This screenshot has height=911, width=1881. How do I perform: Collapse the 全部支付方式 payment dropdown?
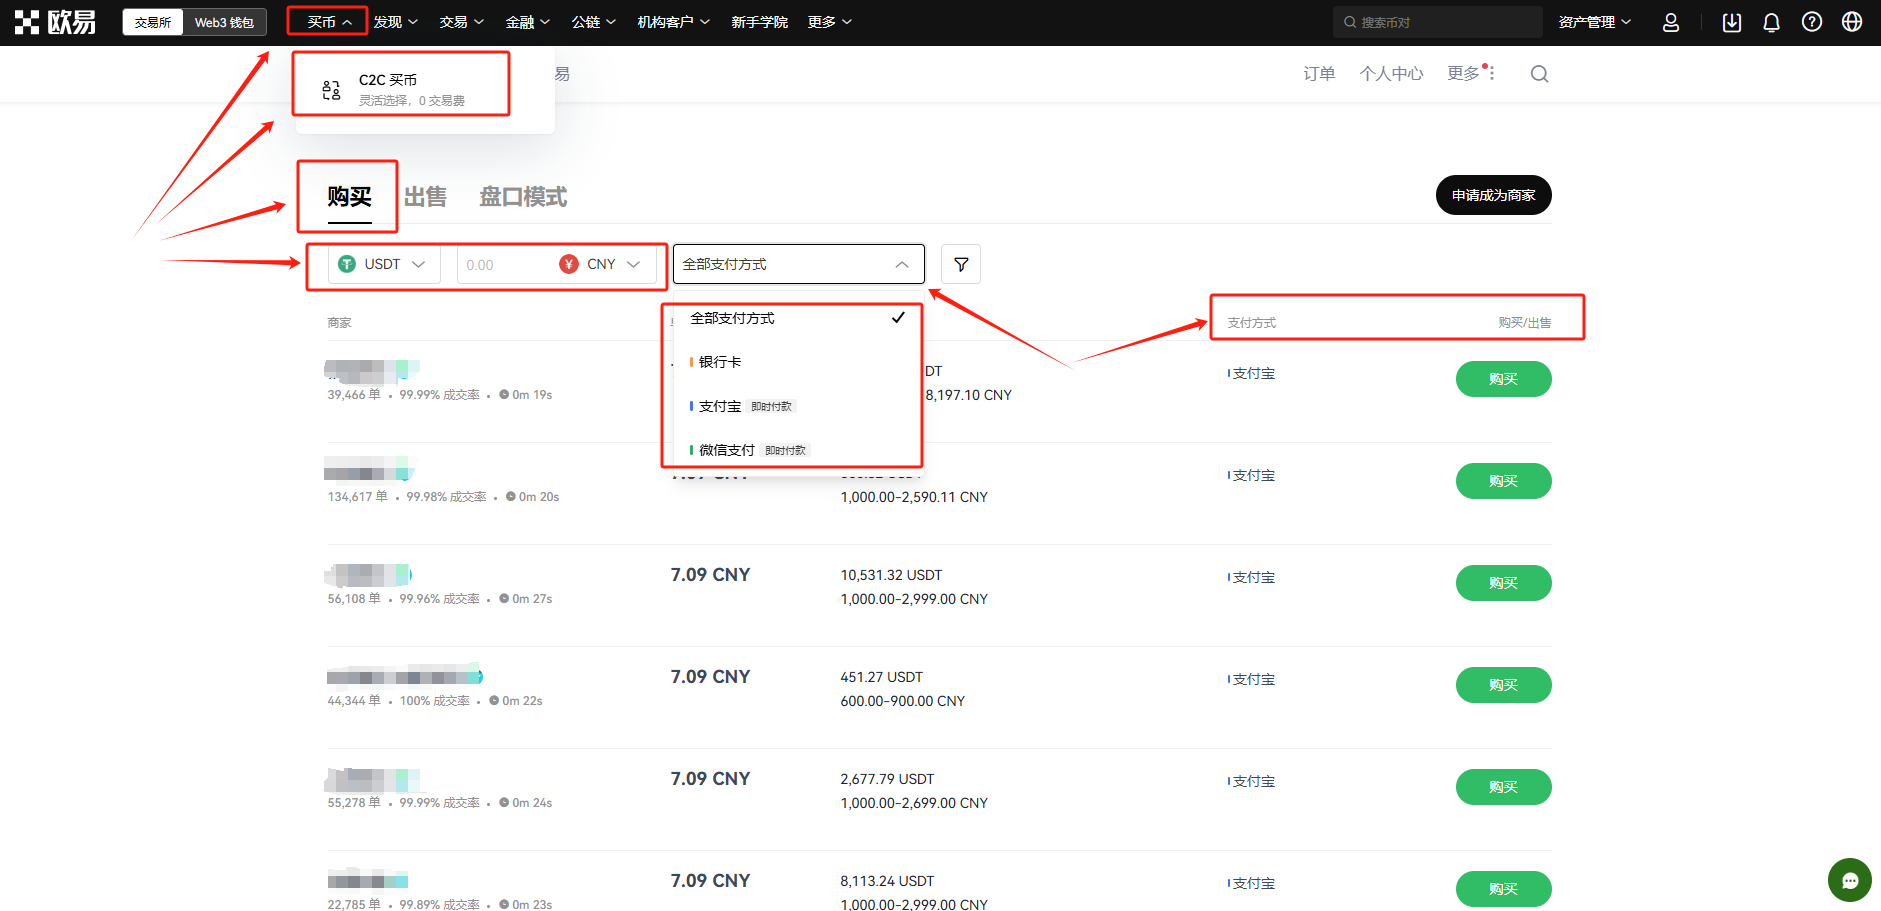[799, 264]
